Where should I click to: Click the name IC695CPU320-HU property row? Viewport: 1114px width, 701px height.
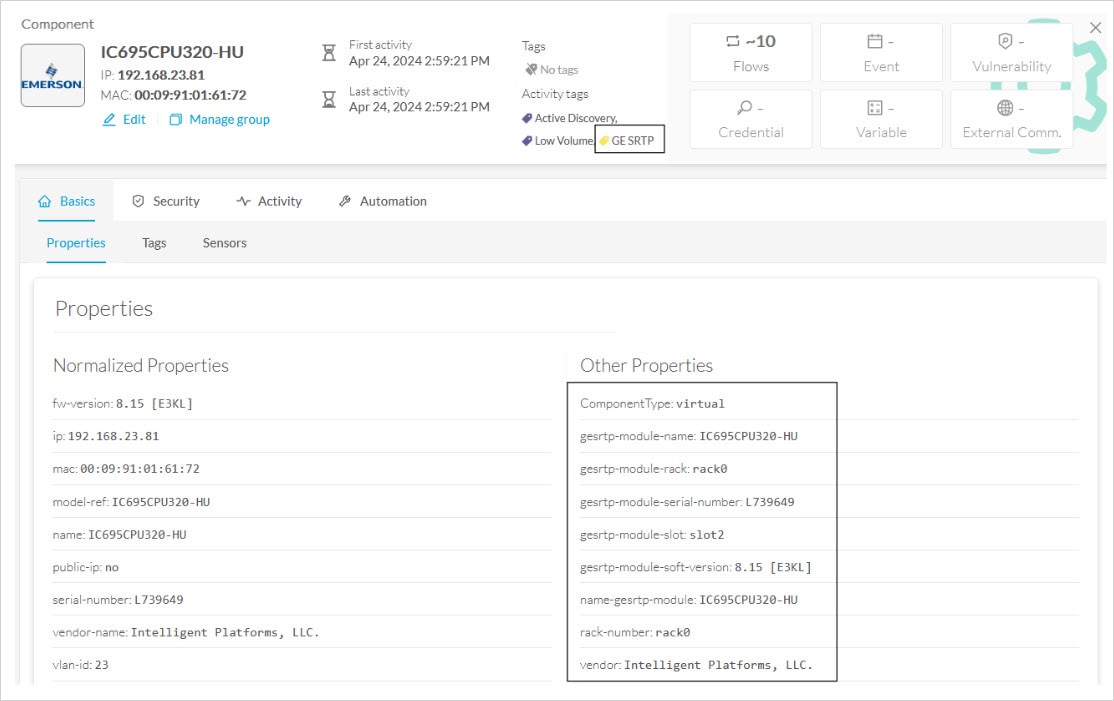(x=302, y=534)
